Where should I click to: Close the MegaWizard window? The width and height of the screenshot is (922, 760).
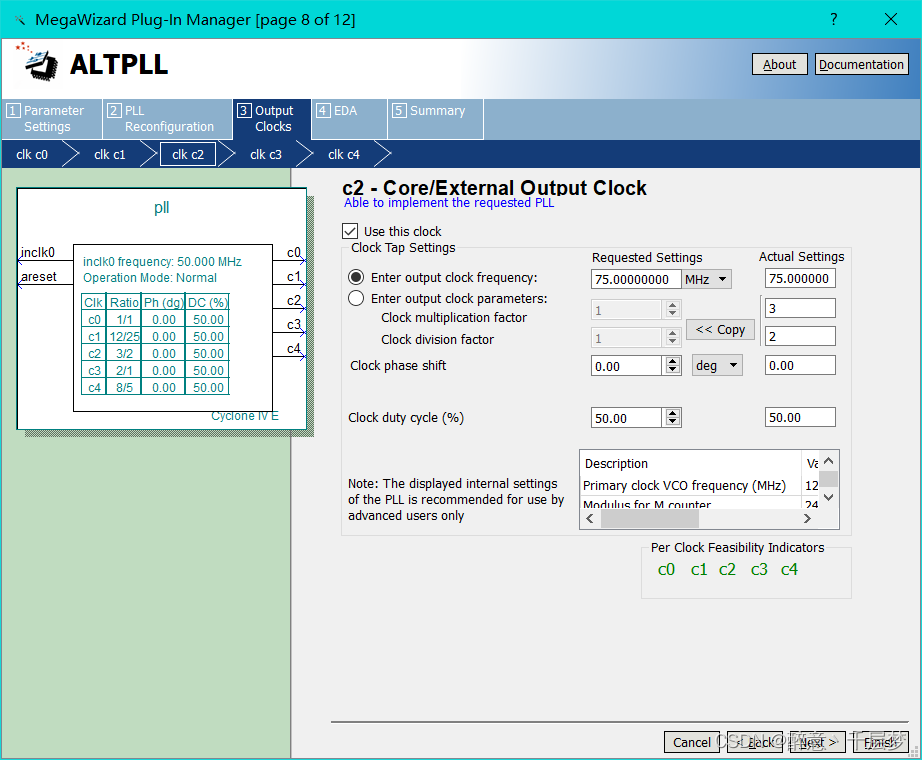click(890, 19)
